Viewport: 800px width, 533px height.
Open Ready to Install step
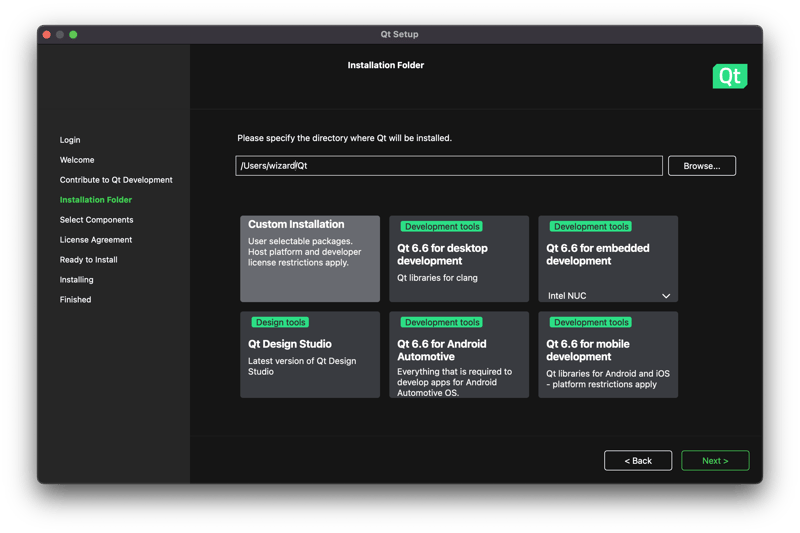point(88,260)
